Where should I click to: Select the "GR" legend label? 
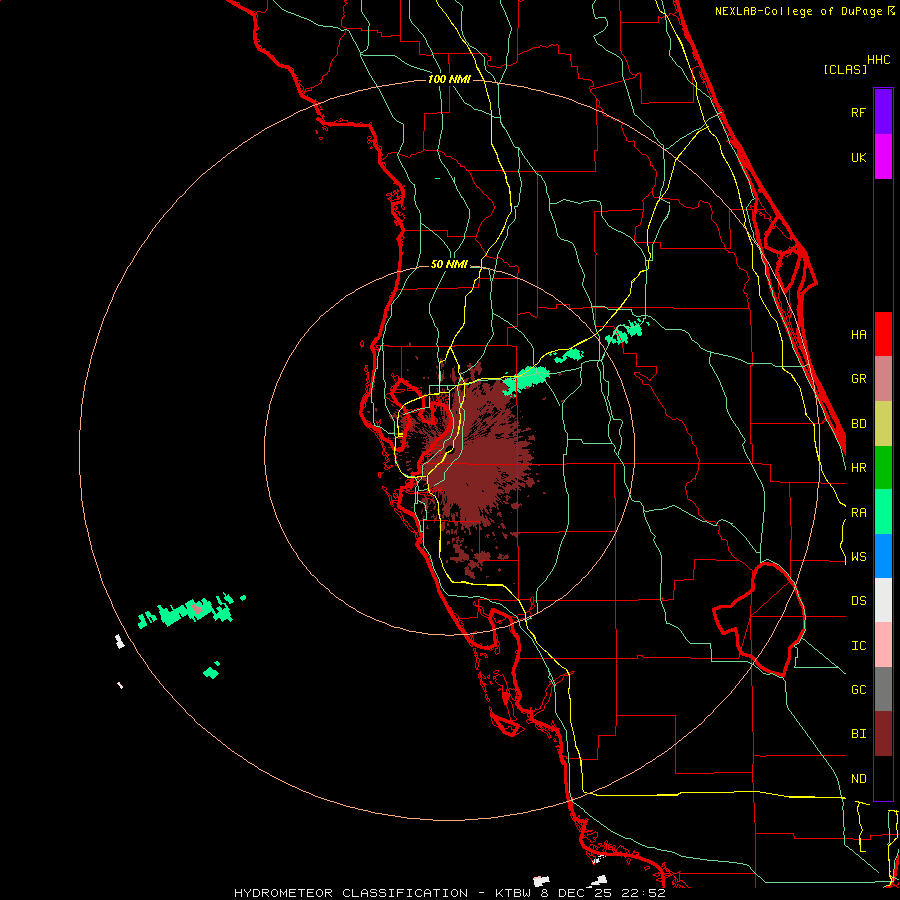click(858, 379)
